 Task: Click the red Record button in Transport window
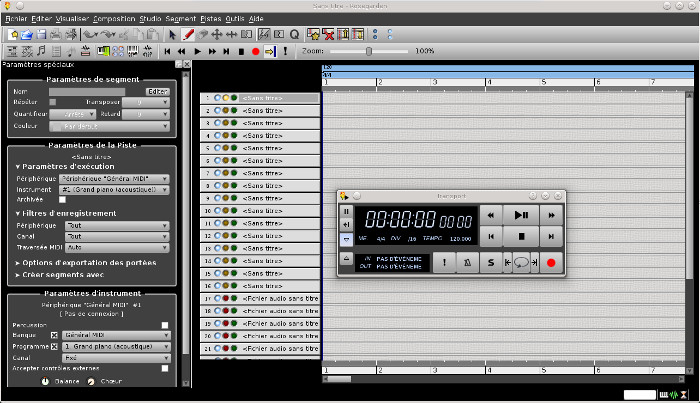point(550,262)
